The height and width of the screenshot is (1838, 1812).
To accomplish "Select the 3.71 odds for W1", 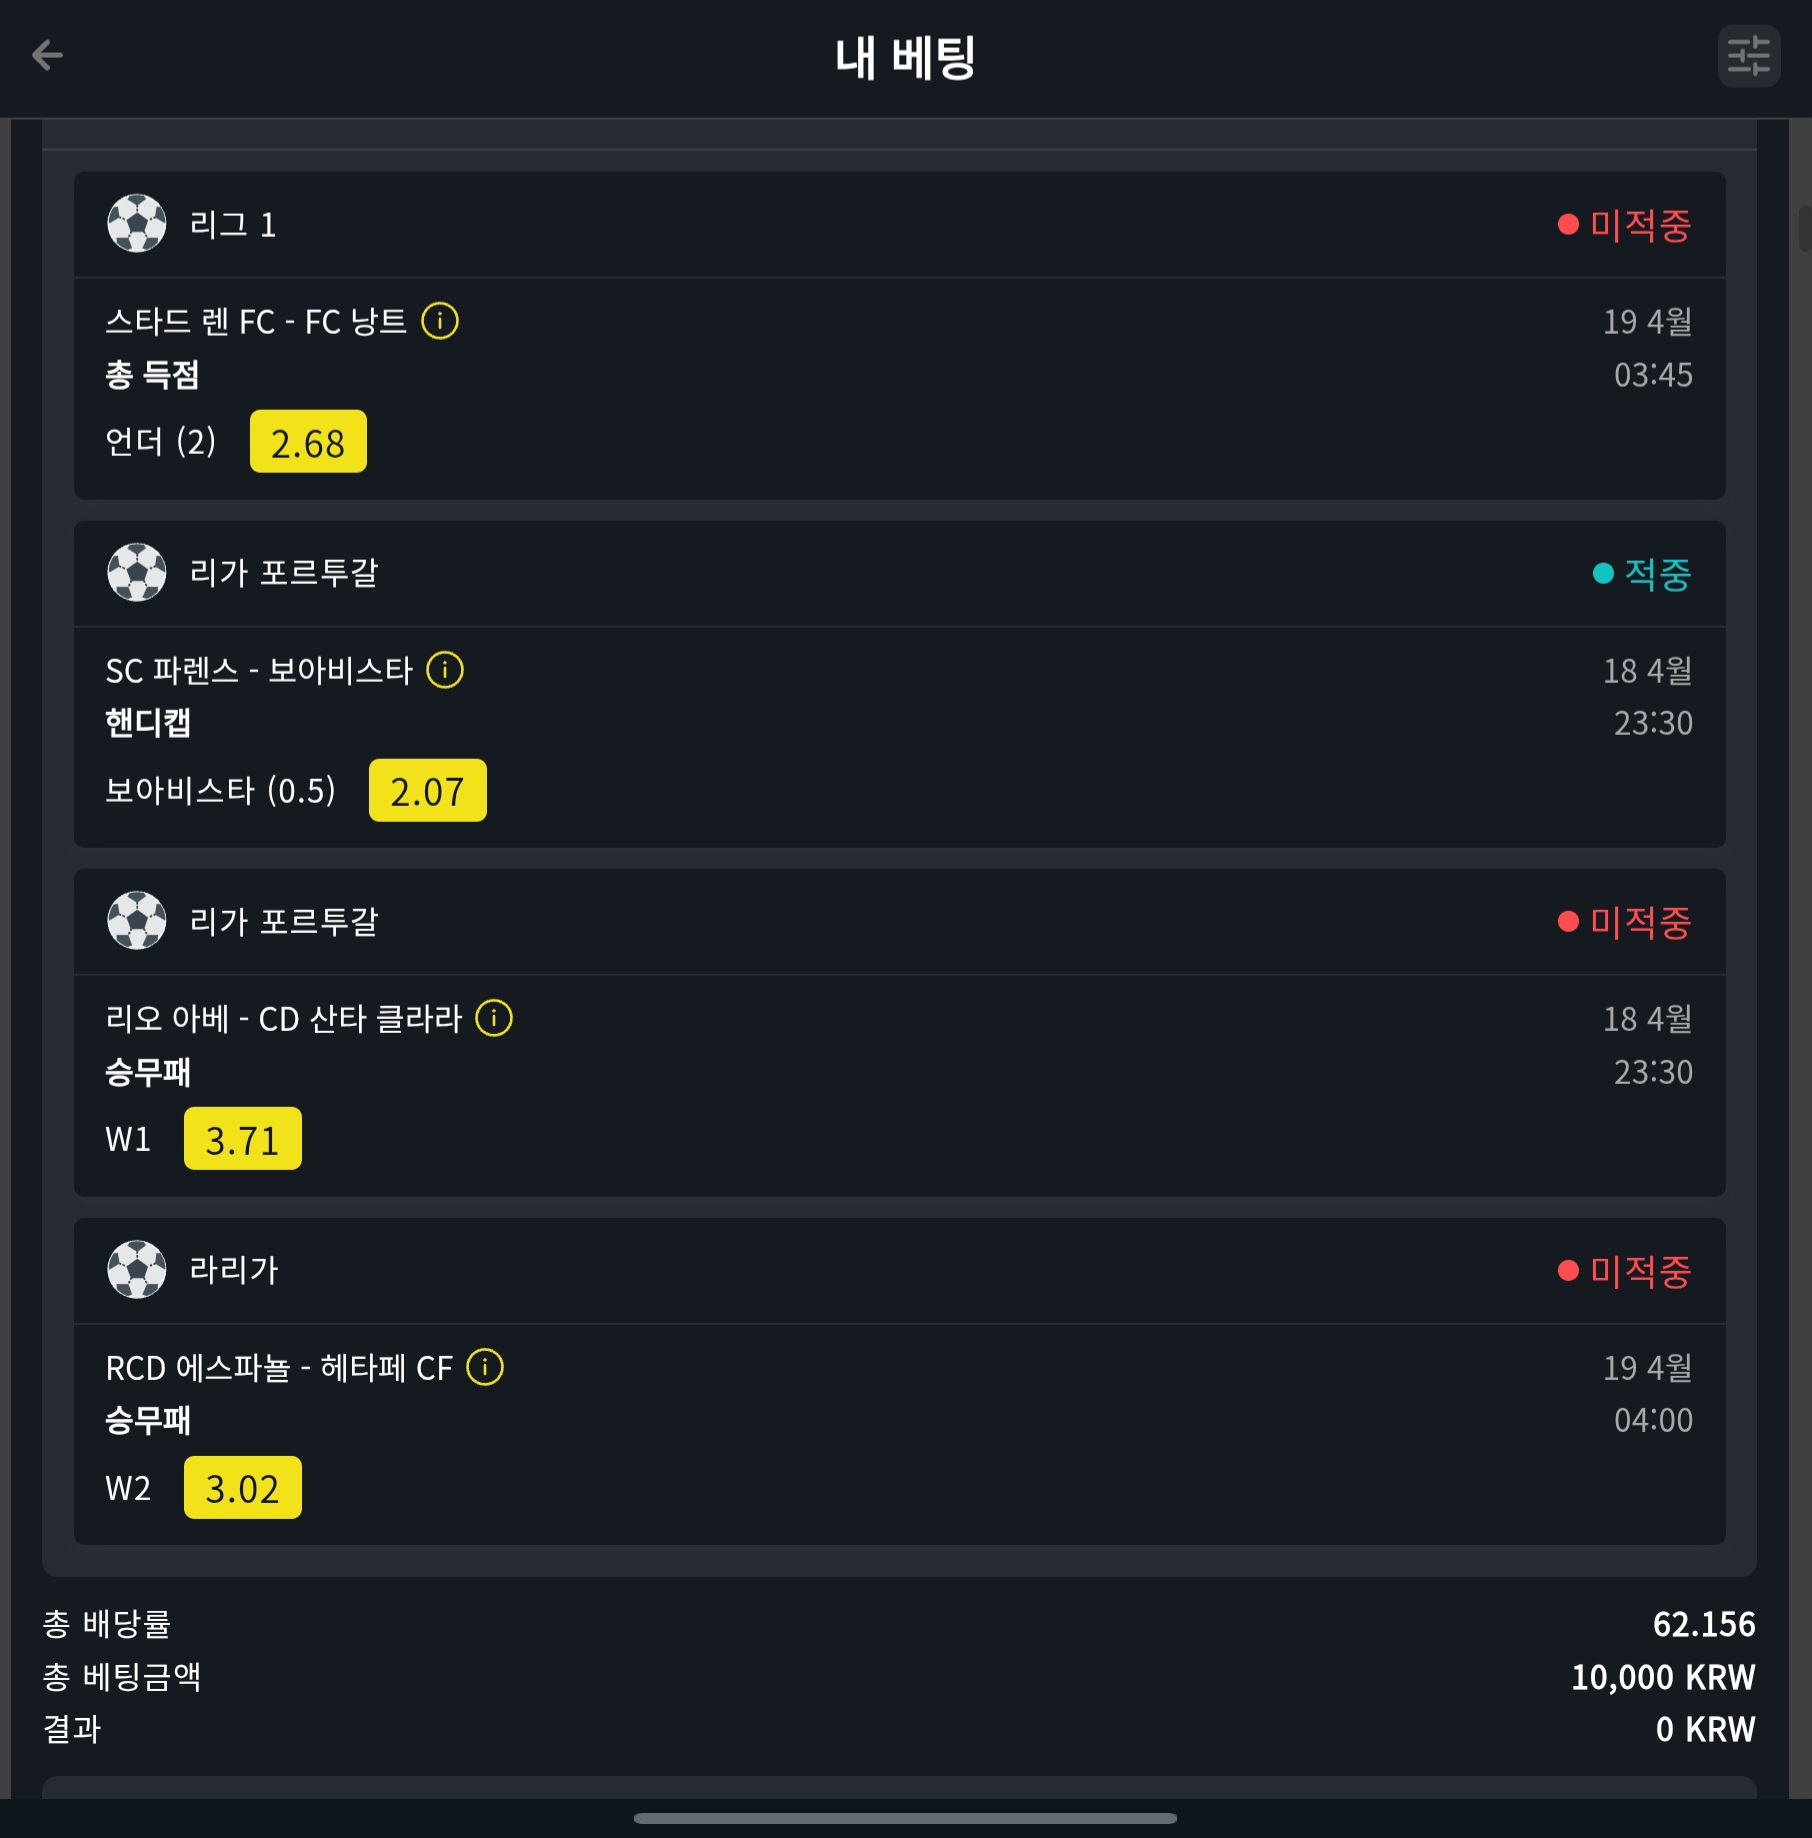I will (243, 1138).
